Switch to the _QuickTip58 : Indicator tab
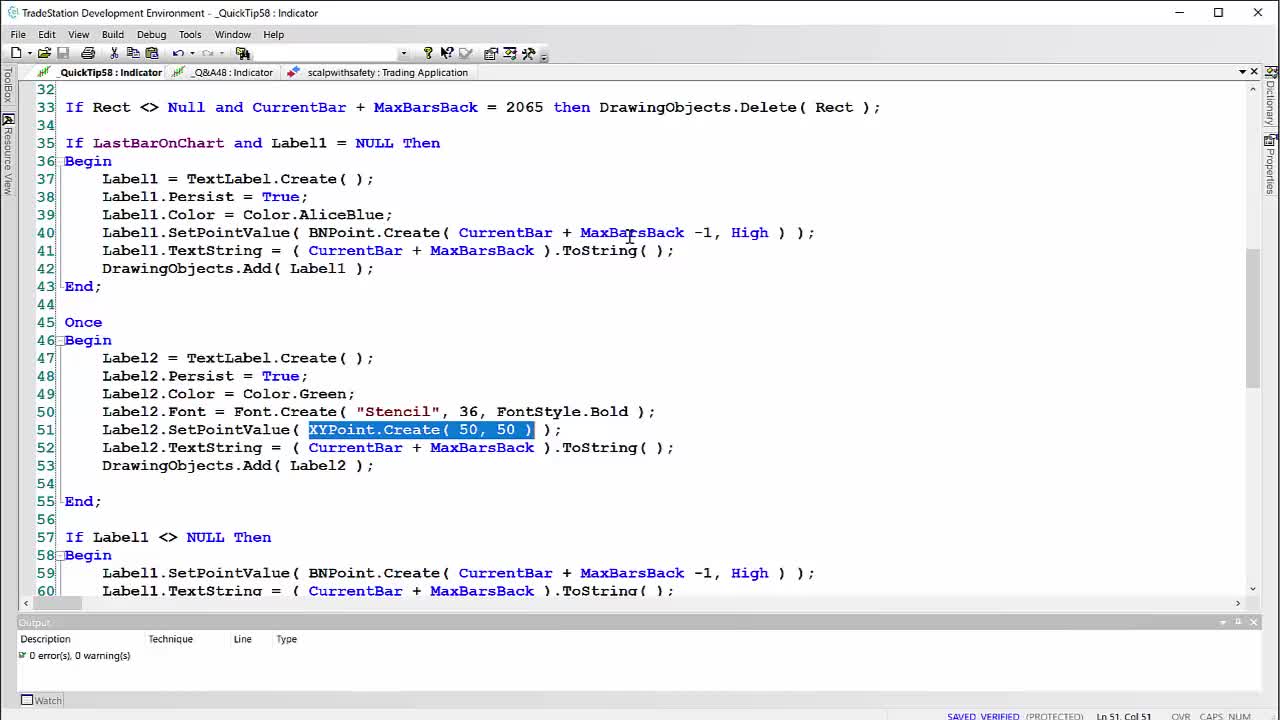This screenshot has width=1280, height=720. [x=100, y=72]
